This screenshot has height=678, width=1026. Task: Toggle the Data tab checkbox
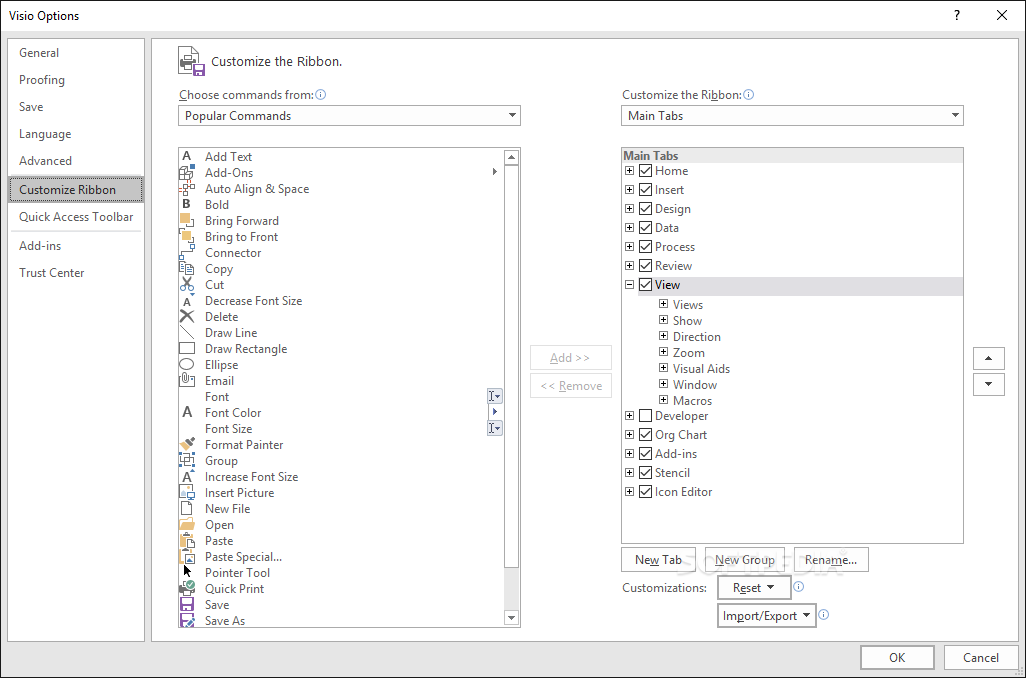pos(645,228)
